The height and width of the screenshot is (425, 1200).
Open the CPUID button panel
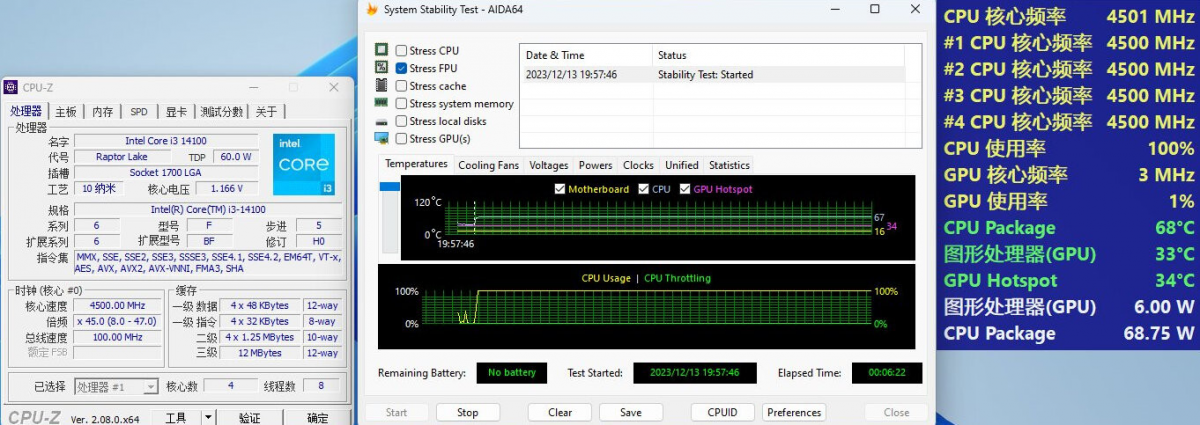click(x=722, y=412)
